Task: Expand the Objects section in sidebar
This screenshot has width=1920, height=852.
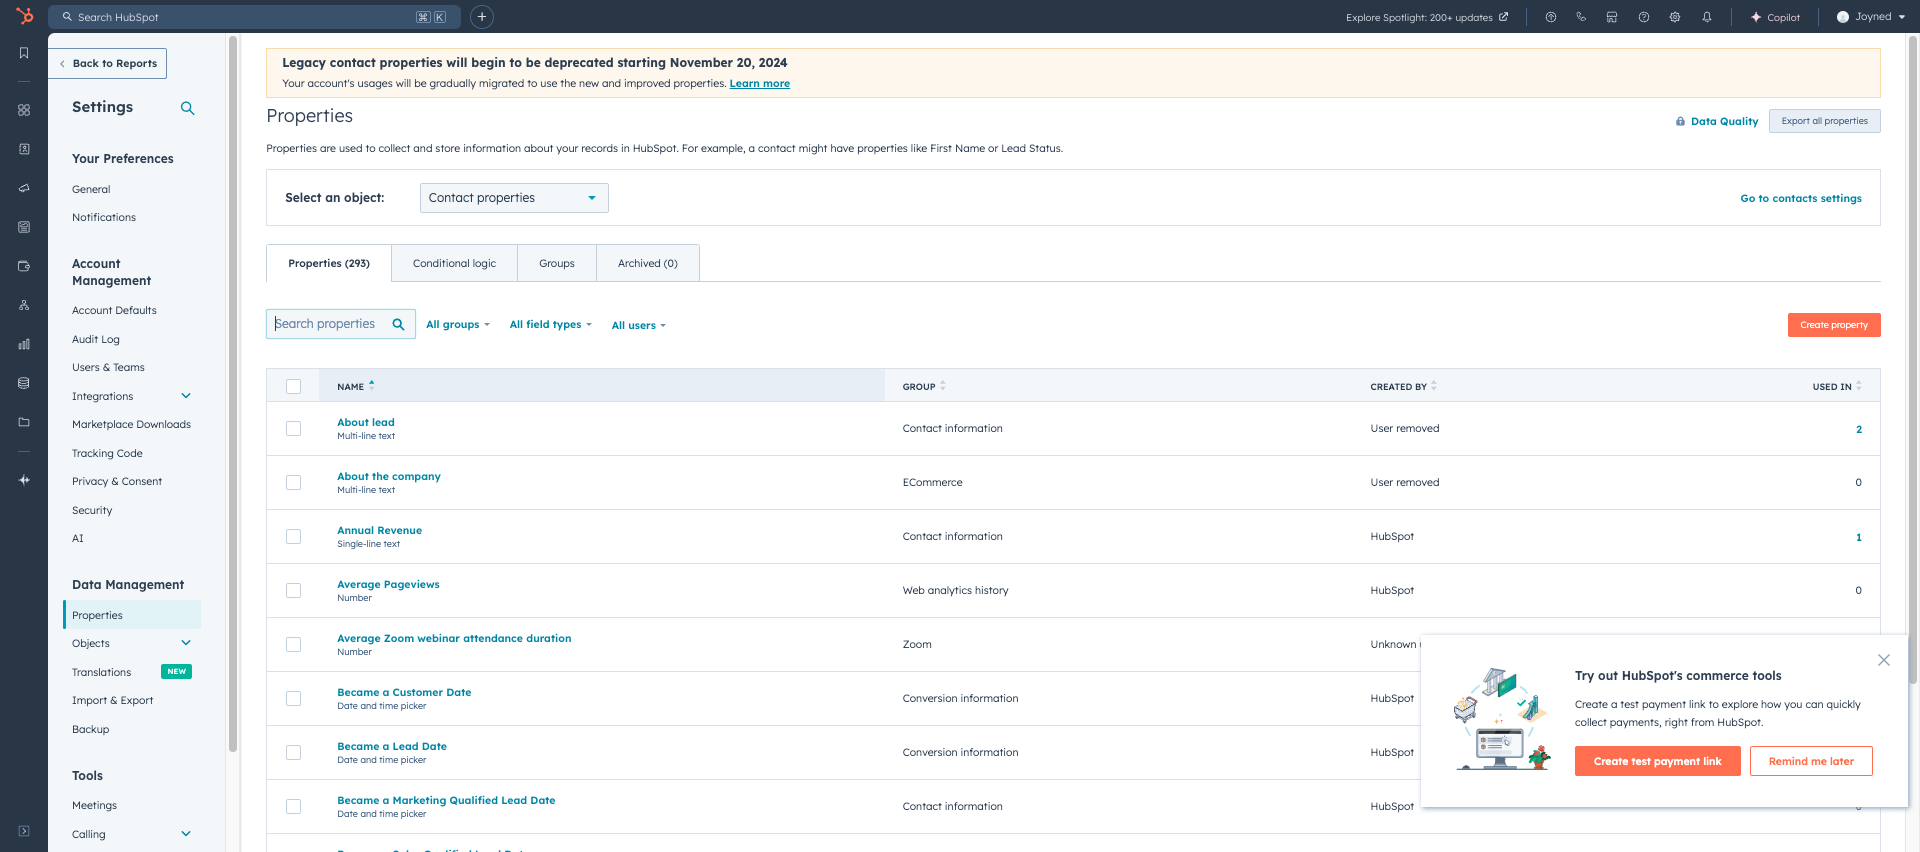Action: (186, 643)
